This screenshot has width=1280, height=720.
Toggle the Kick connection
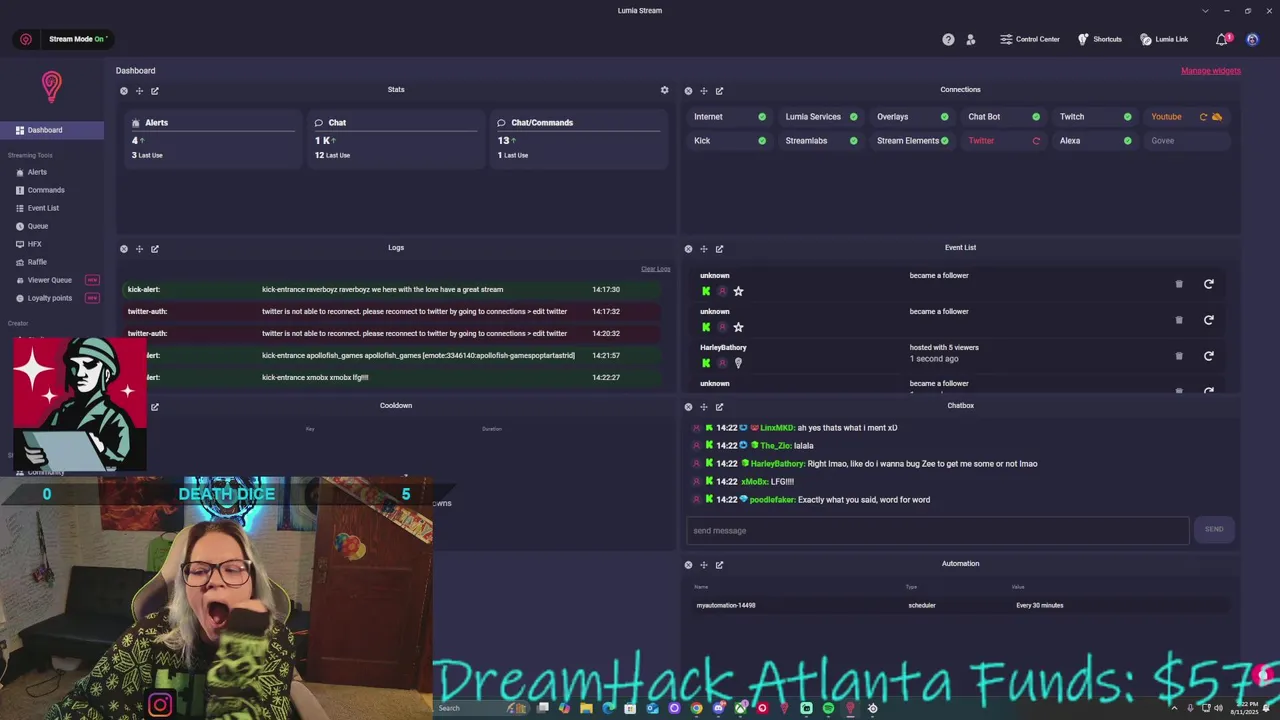pyautogui.click(x=730, y=141)
